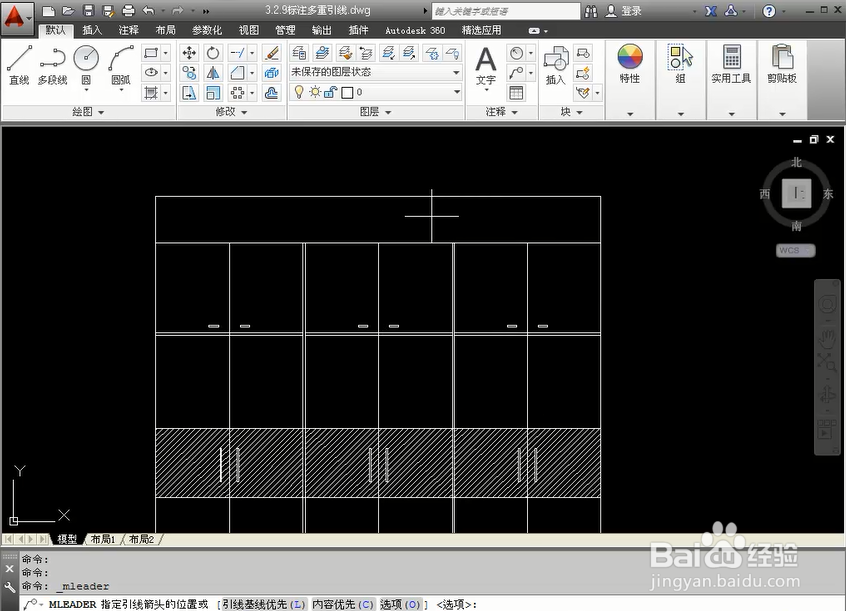Click the Plot printer icon
Viewport: 846px width, 611px height.
(x=128, y=10)
